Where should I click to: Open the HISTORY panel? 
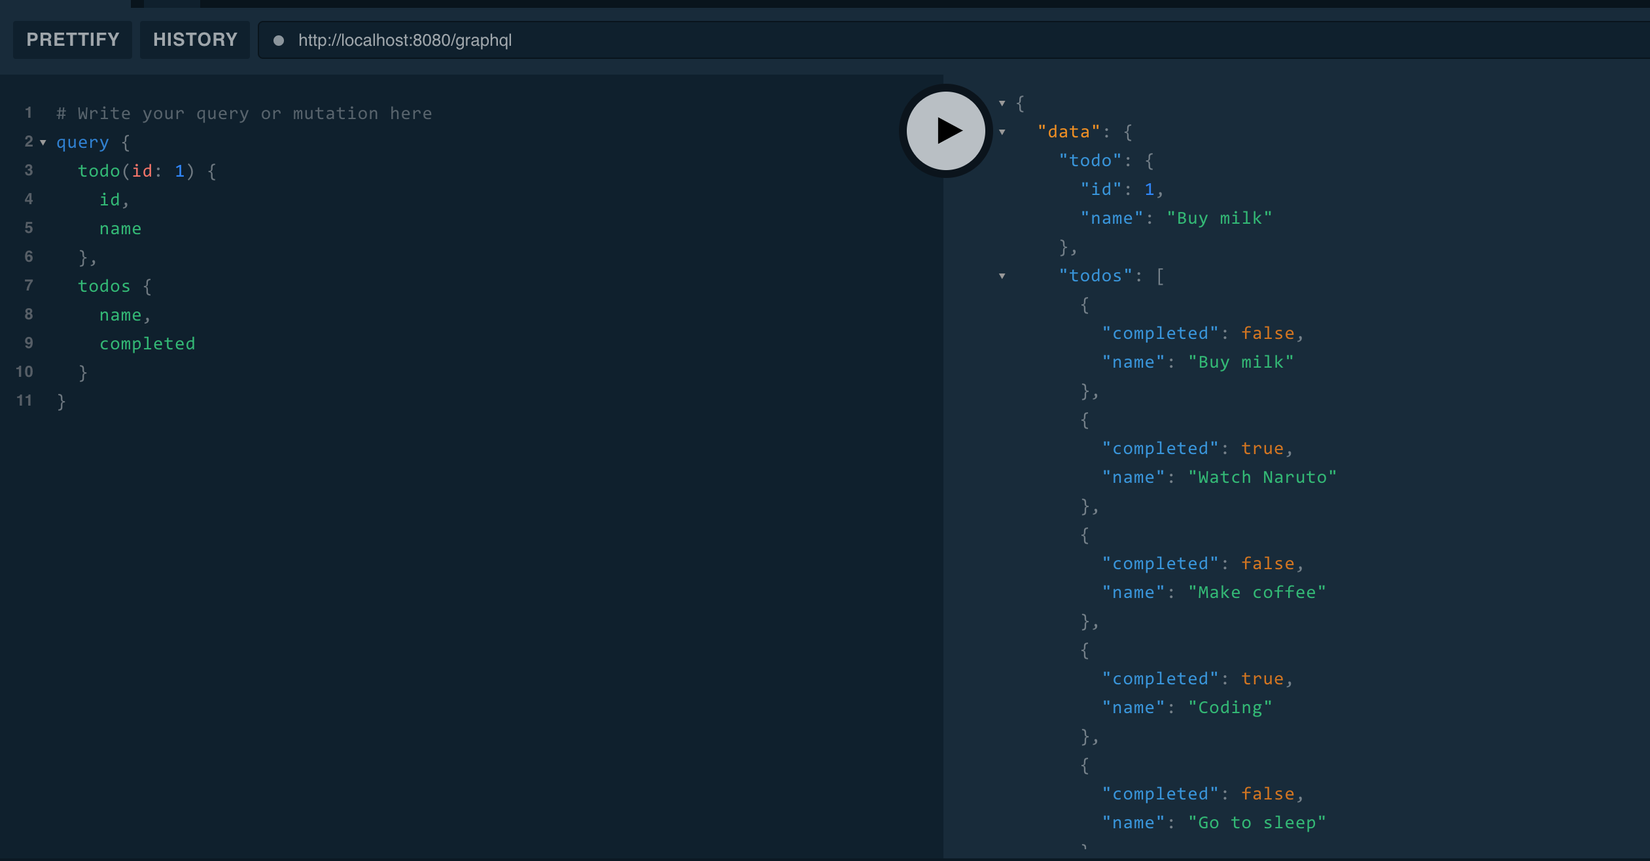coord(195,40)
